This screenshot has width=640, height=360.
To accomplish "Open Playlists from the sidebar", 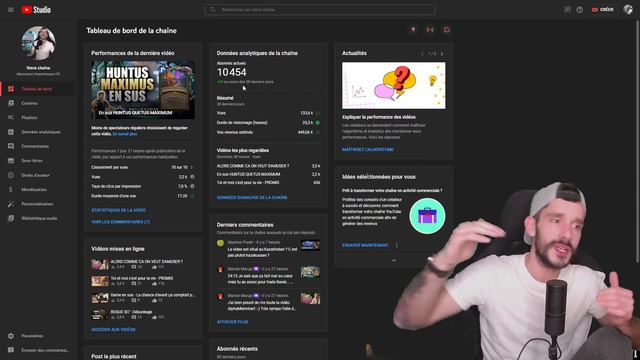I will (38, 118).
